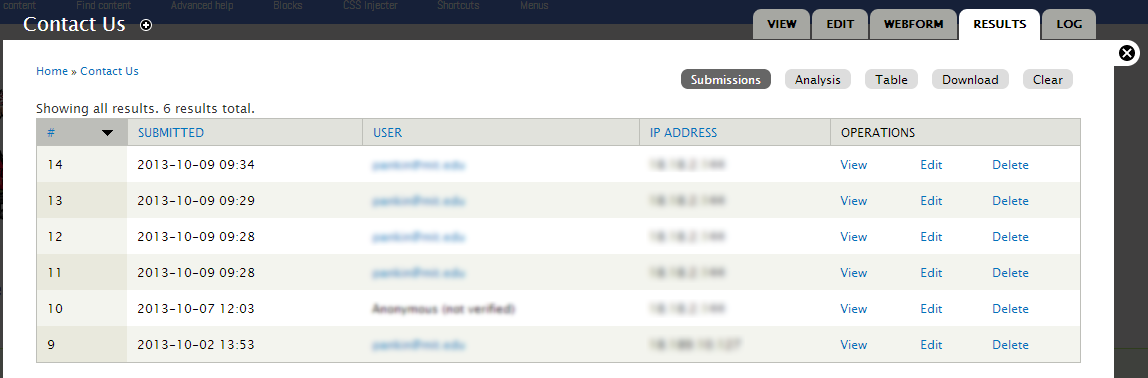1148x378 pixels.
Task: Close the overlay with the X icon
Action: [x=1128, y=53]
